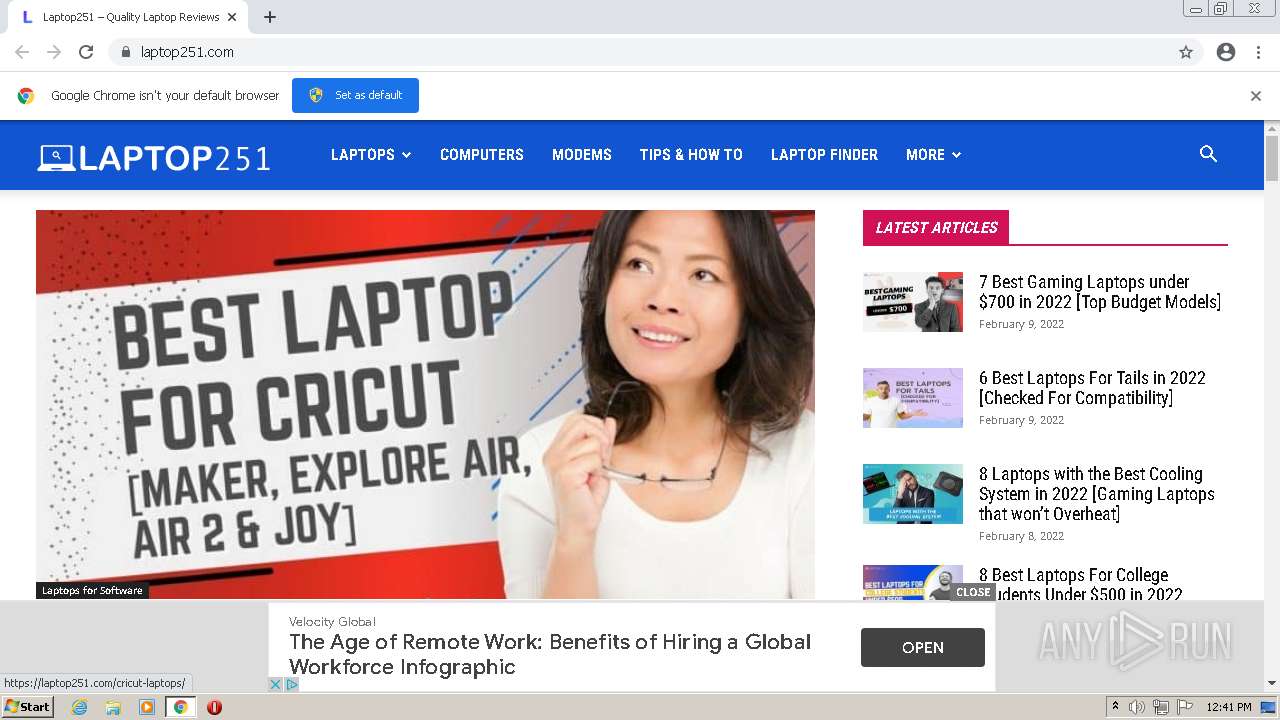Click the Laptop251 site logo
The image size is (1280, 720).
154,157
